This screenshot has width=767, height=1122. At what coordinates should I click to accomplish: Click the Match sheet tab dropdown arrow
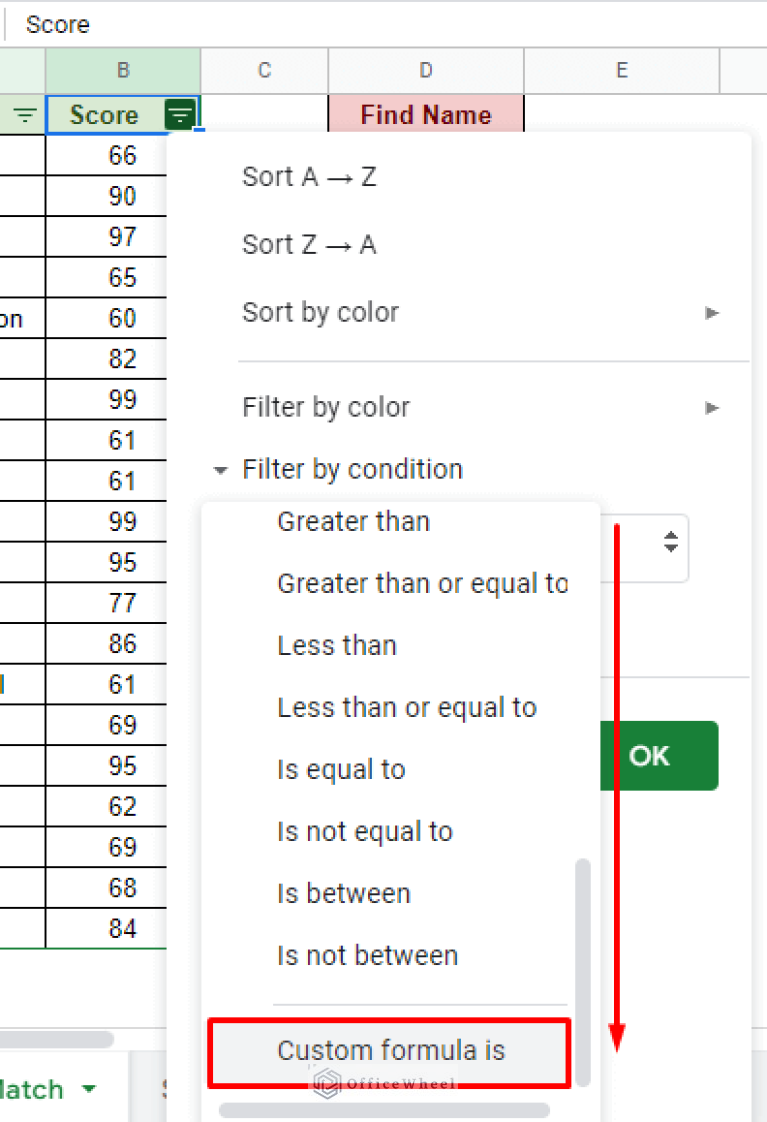point(88,1089)
